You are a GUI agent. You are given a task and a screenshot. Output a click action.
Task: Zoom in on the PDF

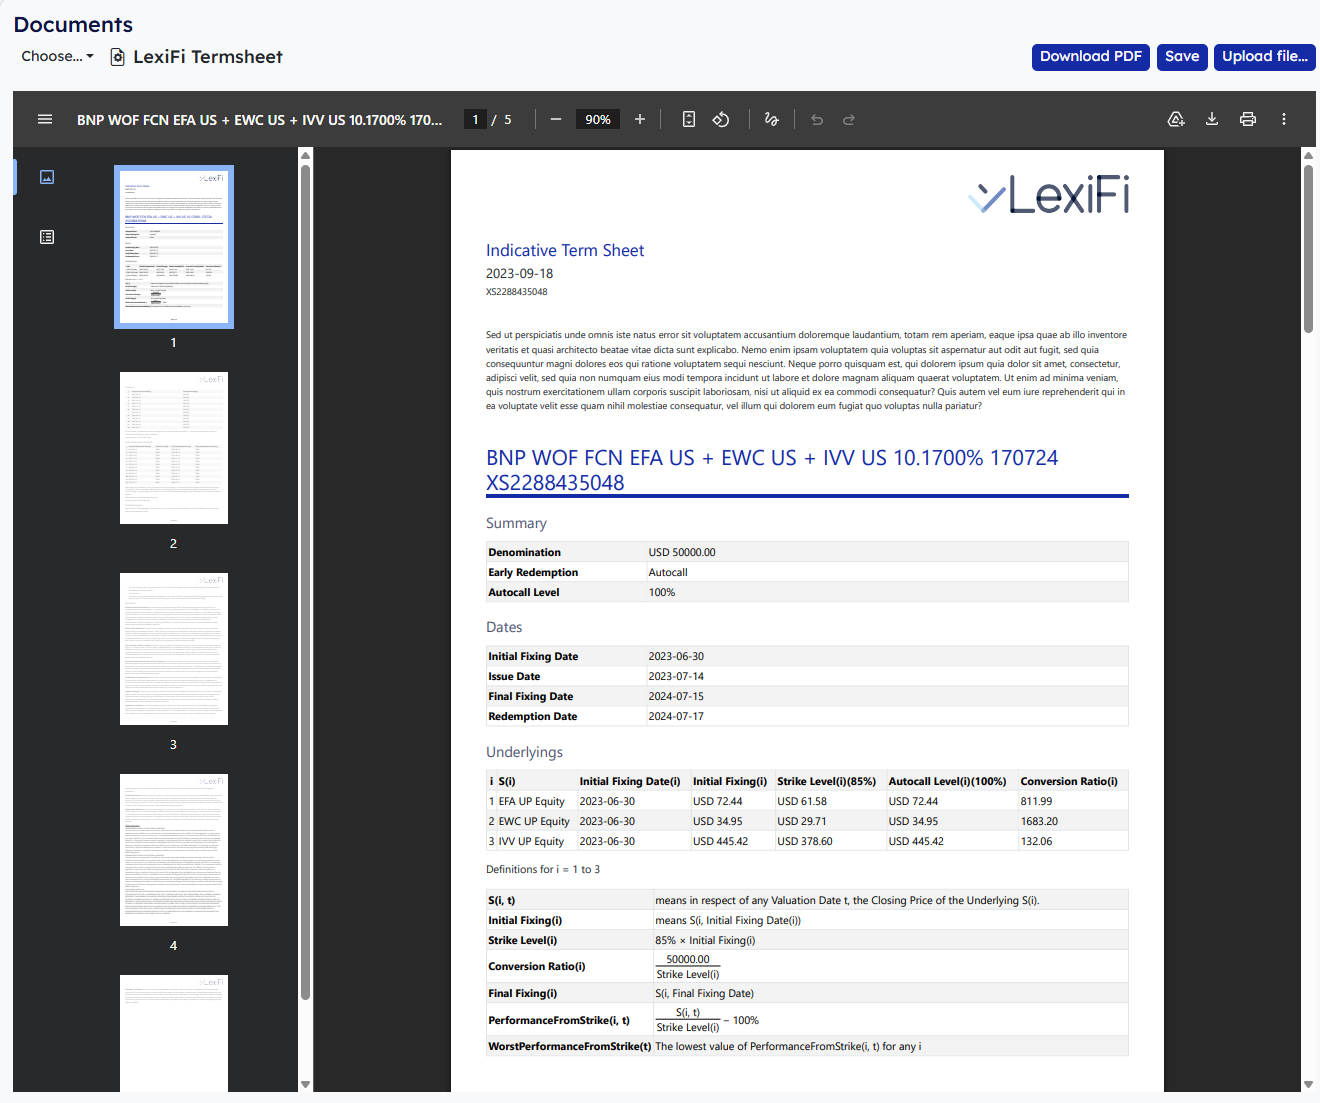point(640,119)
